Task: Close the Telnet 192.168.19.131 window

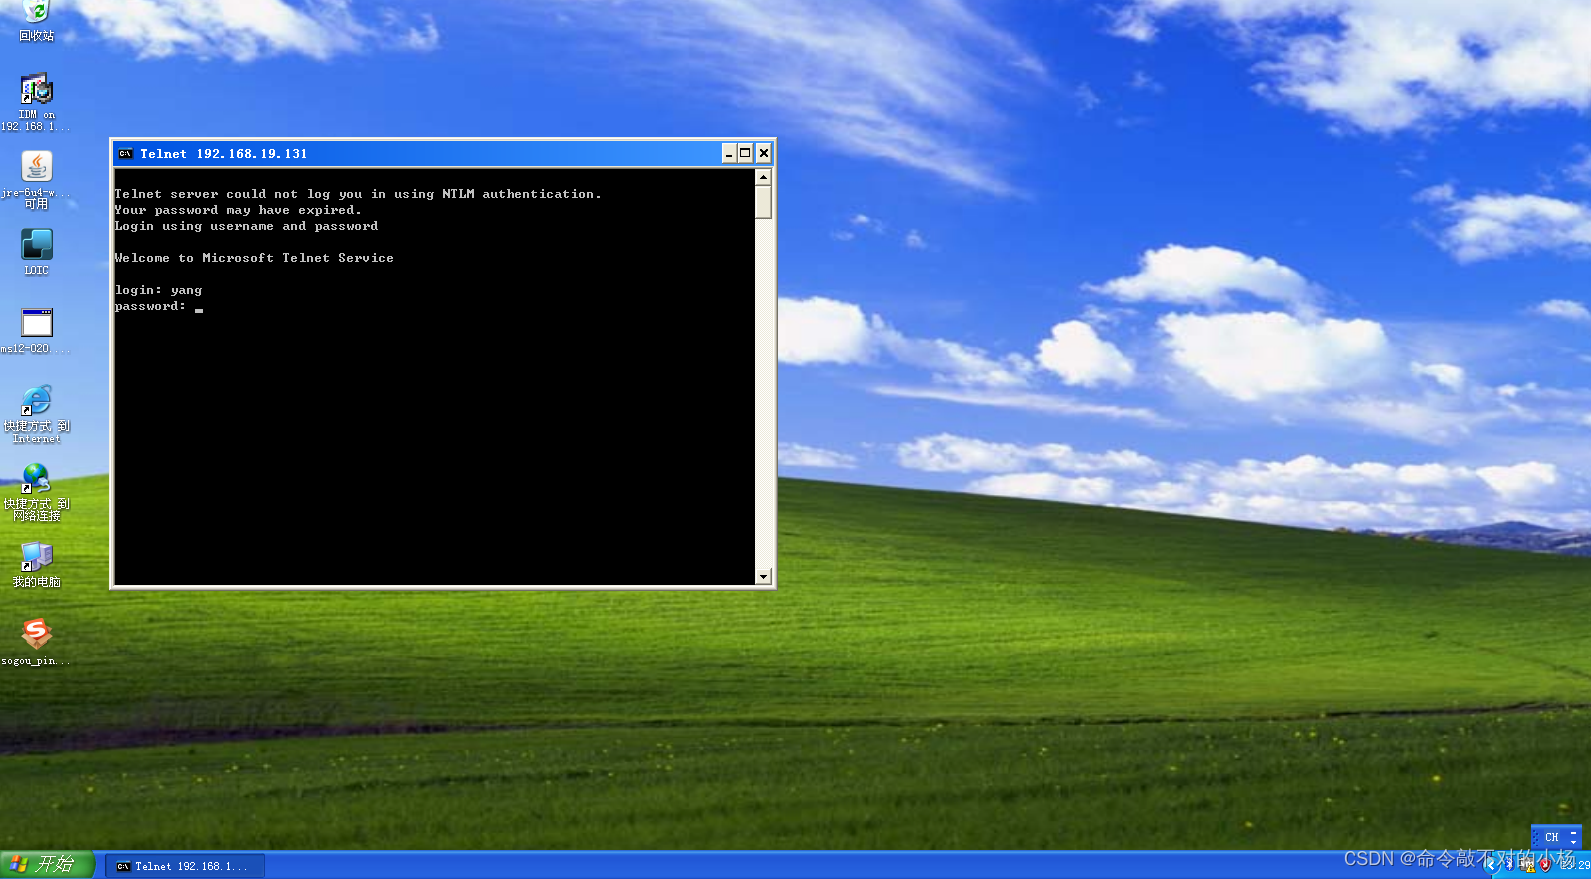Action: click(764, 153)
